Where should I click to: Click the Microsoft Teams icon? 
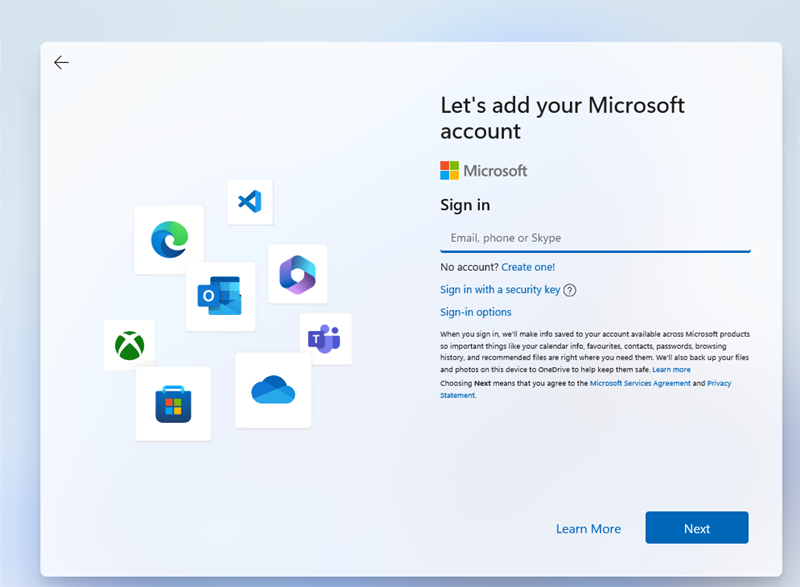coord(323,339)
